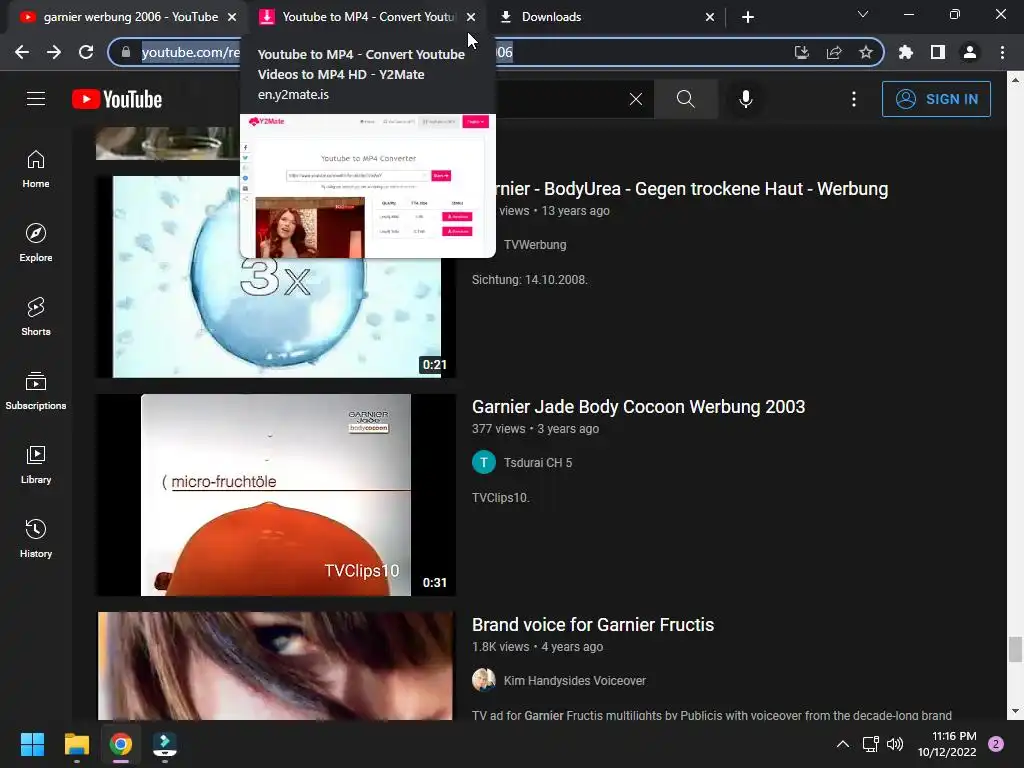Click the install app icon in address bar
This screenshot has height=768, width=1024.
pos(801,52)
